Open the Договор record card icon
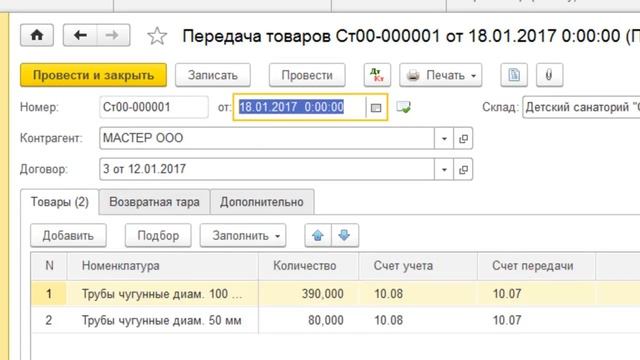 [x=463, y=169]
